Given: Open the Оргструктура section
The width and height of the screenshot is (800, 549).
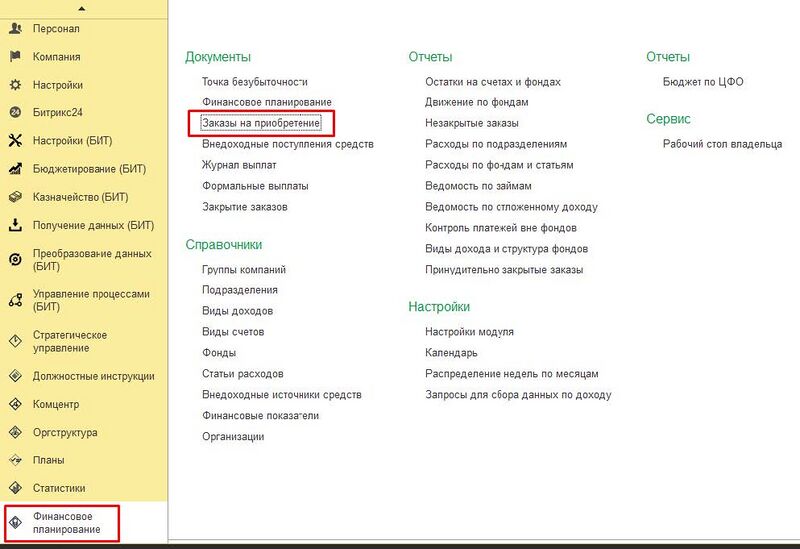Looking at the screenshot, I should [x=65, y=432].
